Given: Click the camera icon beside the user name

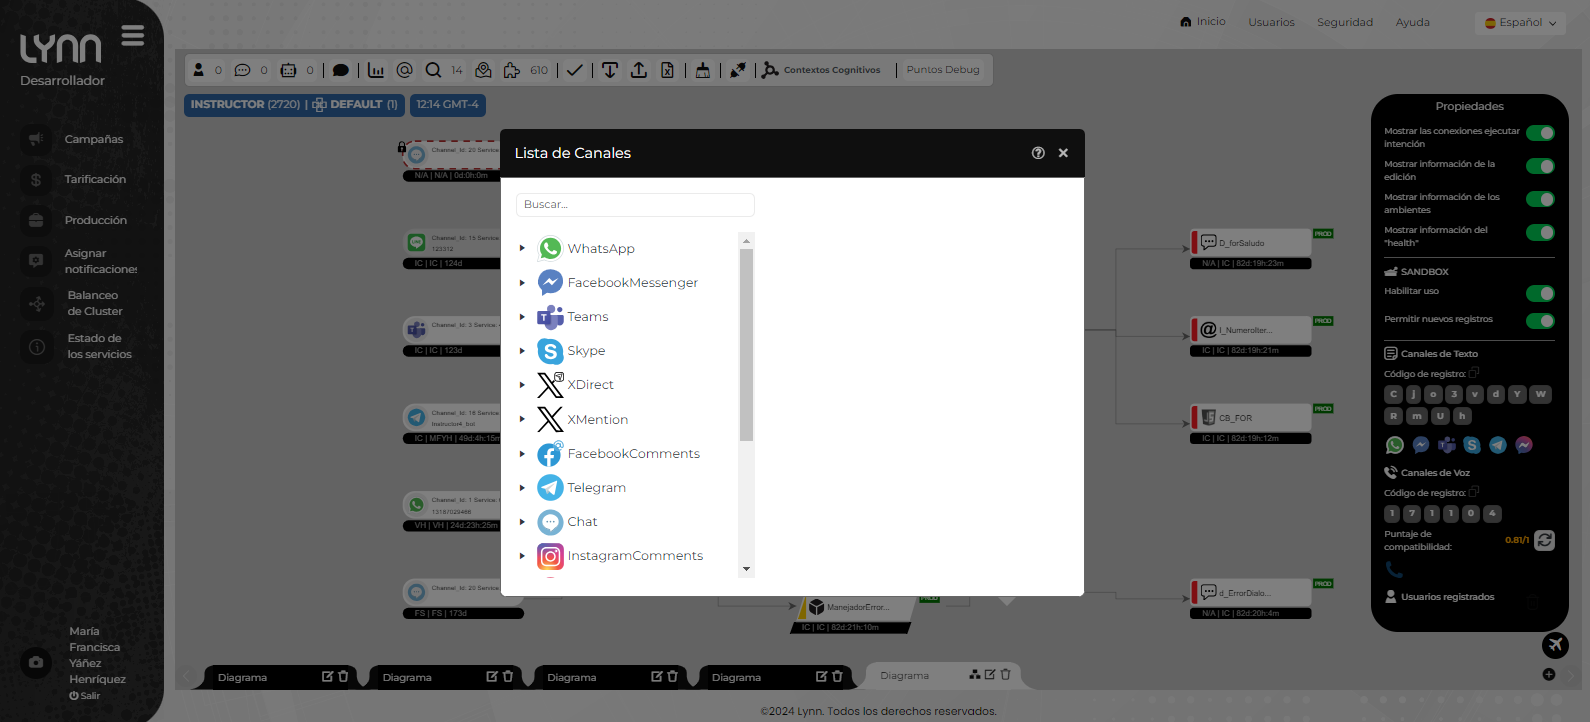Looking at the screenshot, I should 36,662.
